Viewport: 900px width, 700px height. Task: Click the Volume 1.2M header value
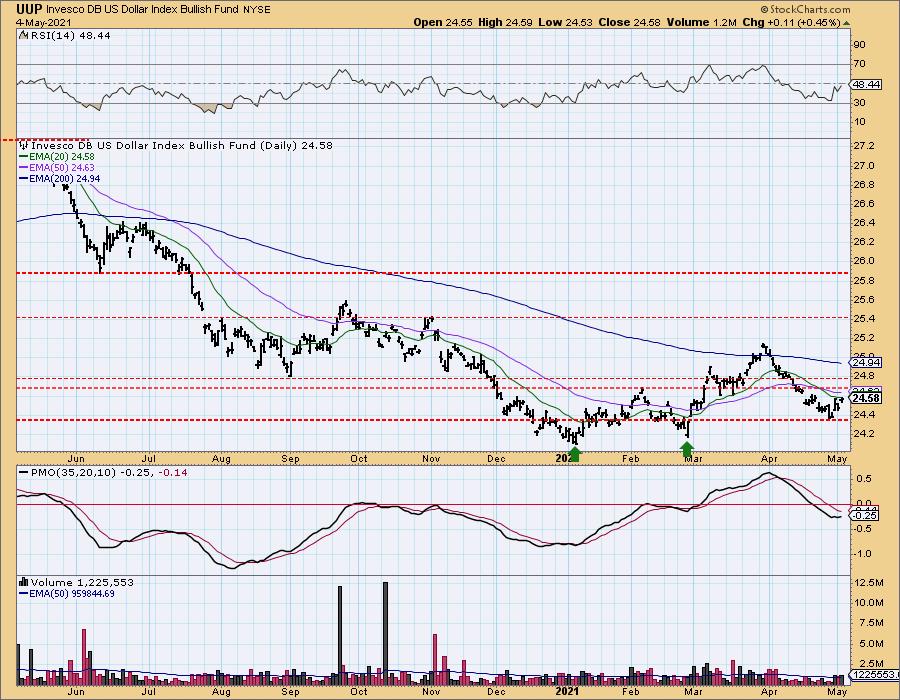click(x=701, y=22)
